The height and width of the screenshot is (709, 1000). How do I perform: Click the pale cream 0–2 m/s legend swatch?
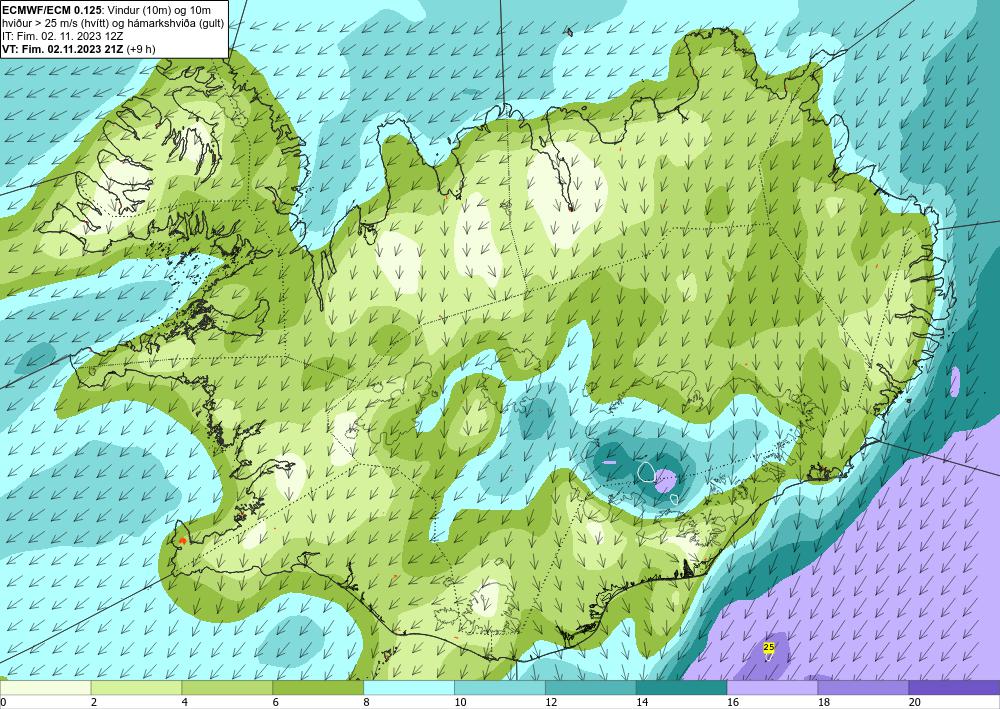(x=45, y=688)
